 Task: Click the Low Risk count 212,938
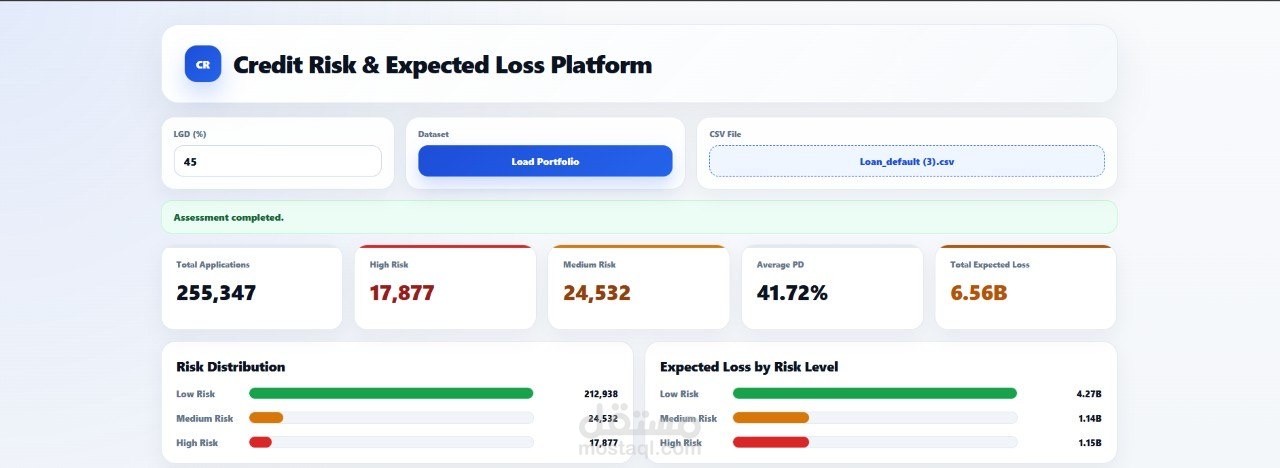pos(601,394)
